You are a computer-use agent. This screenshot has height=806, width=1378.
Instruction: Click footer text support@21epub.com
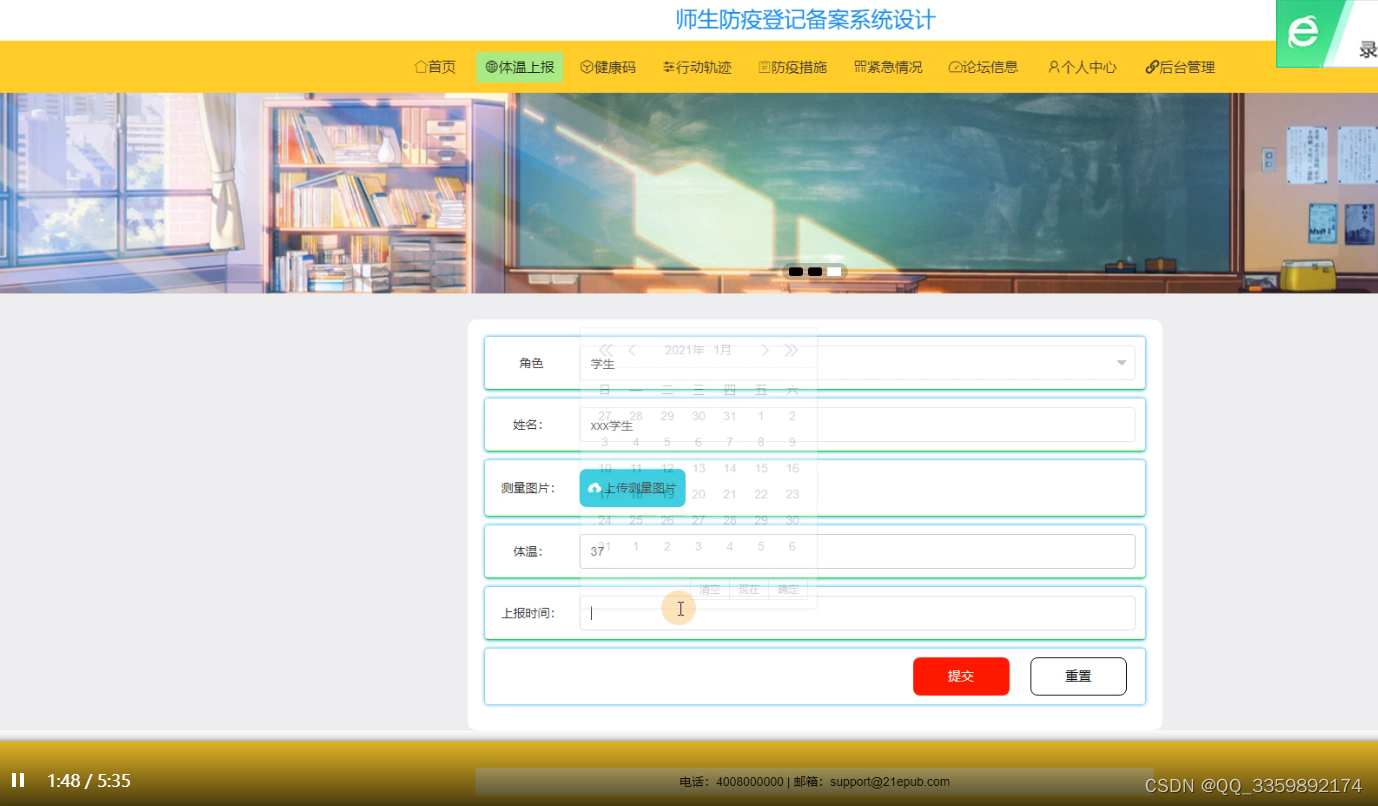pyautogui.click(x=890, y=782)
